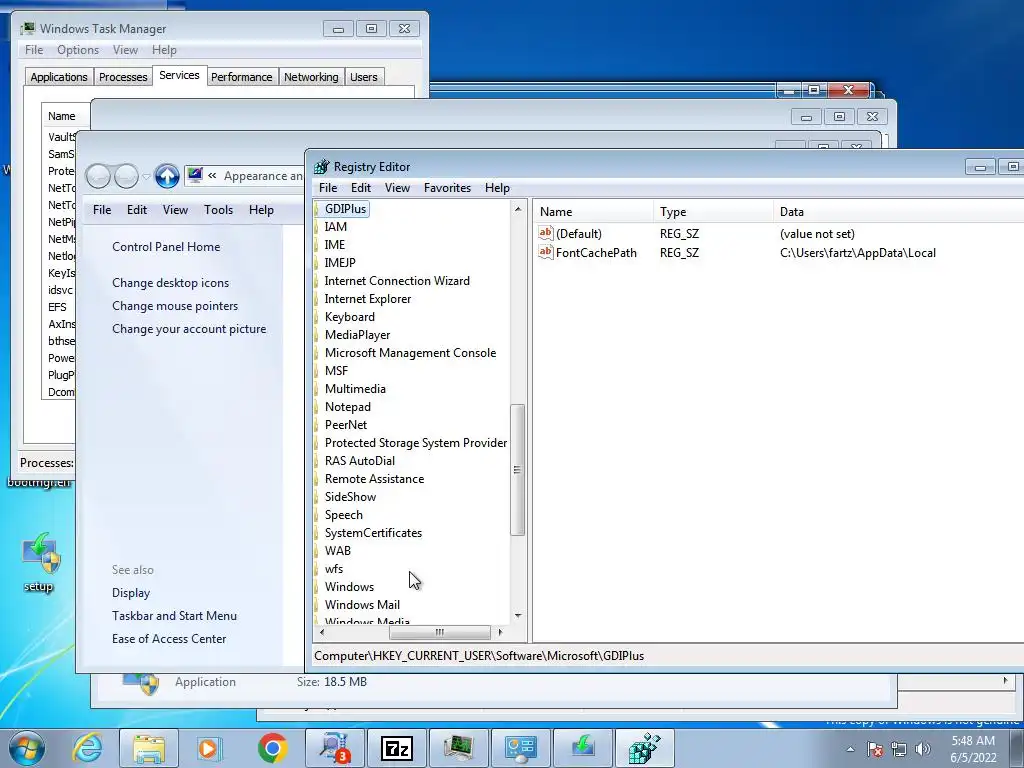Switch to the Users tab in Task Manager

coord(364,77)
